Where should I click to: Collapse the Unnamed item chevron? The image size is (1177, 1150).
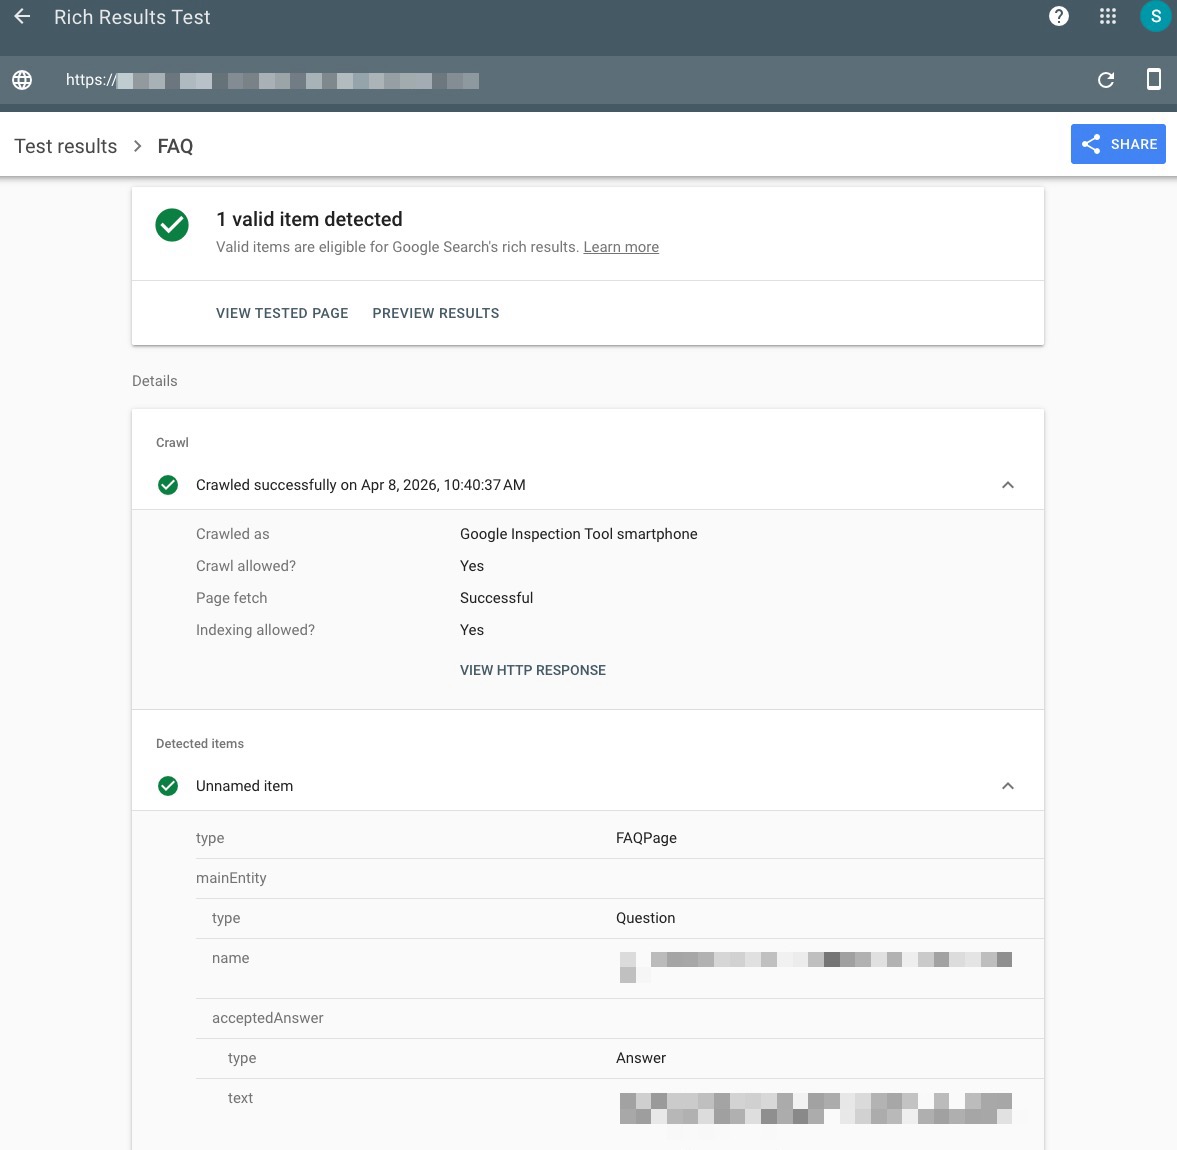click(x=1007, y=786)
